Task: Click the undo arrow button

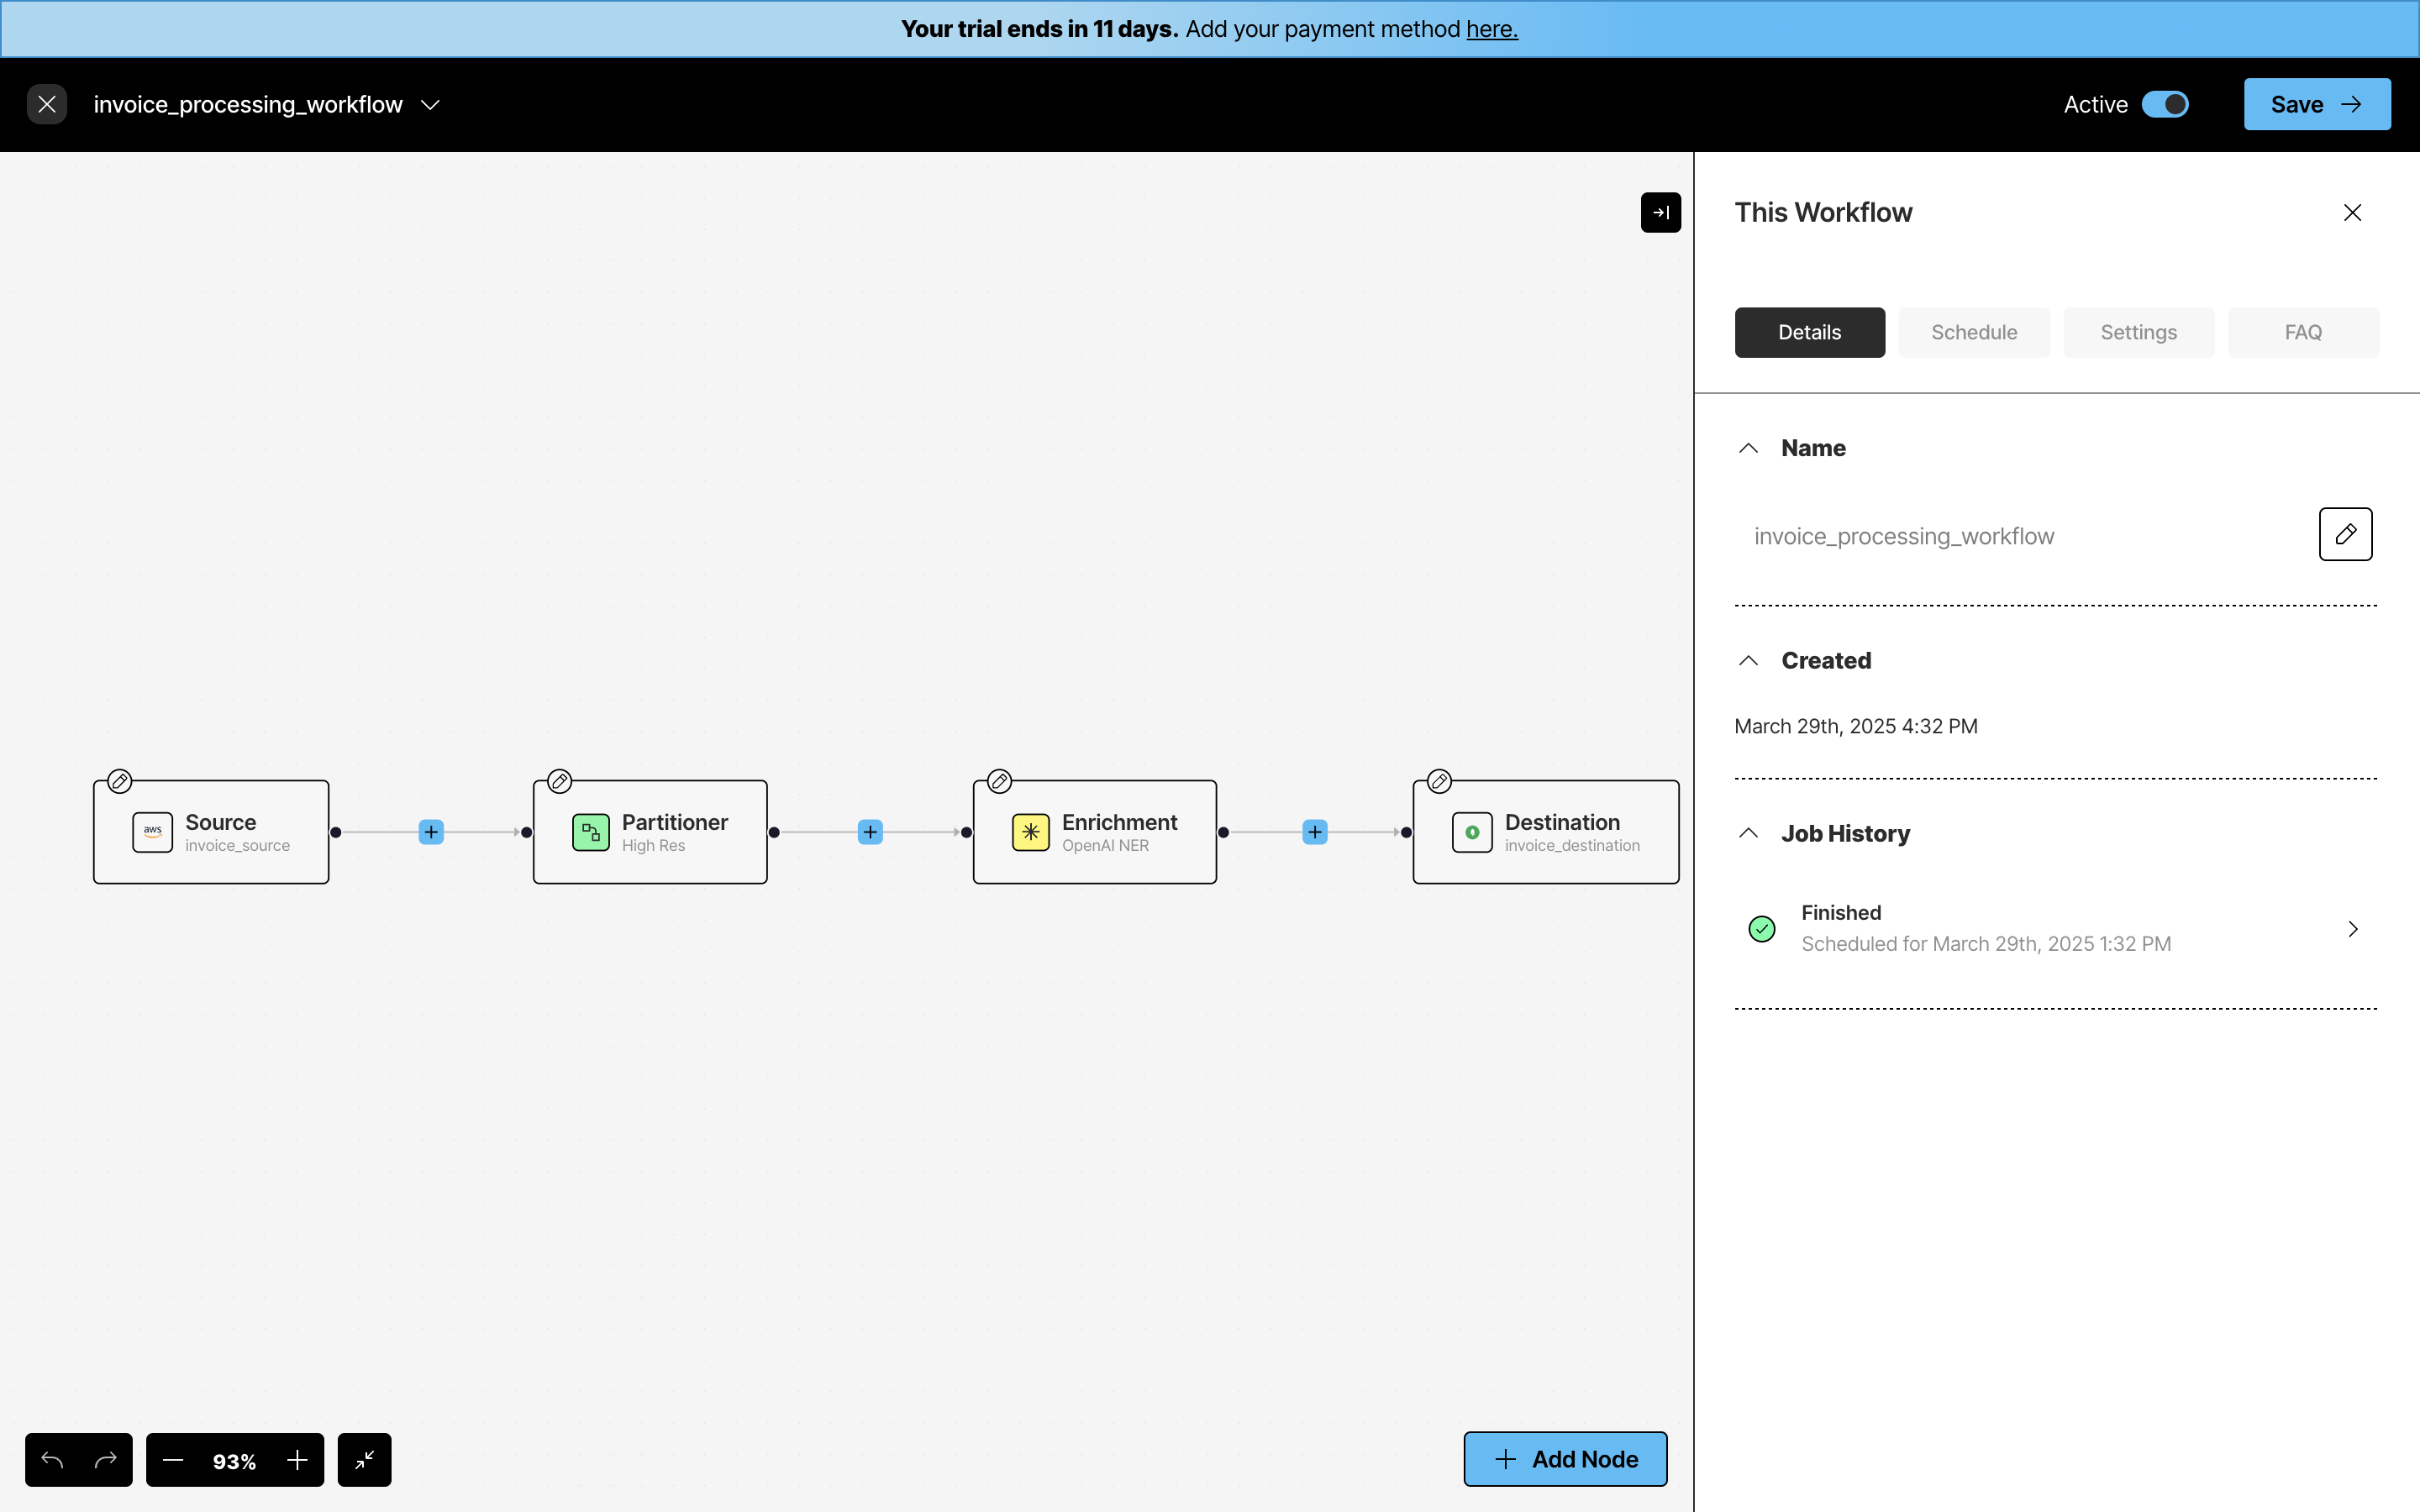Action: pos(52,1460)
